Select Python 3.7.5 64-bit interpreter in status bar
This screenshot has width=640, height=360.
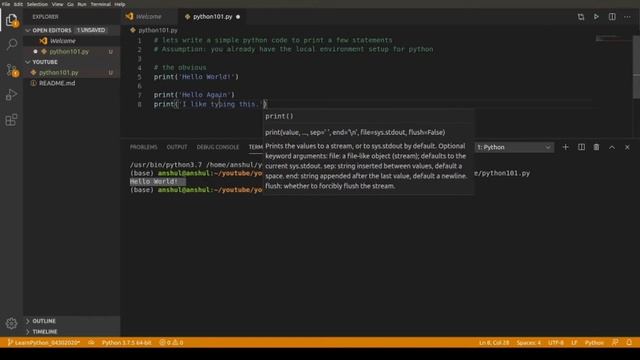point(127,342)
